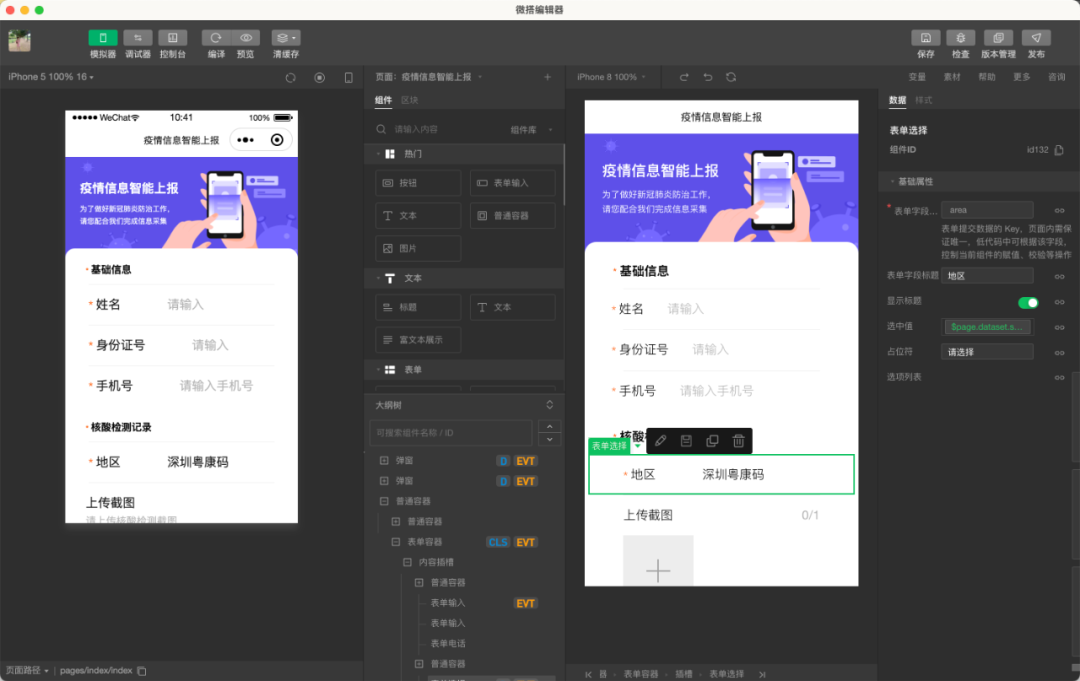Click the undo arrow above the canvas
The height and width of the screenshot is (681, 1080).
click(x=707, y=77)
